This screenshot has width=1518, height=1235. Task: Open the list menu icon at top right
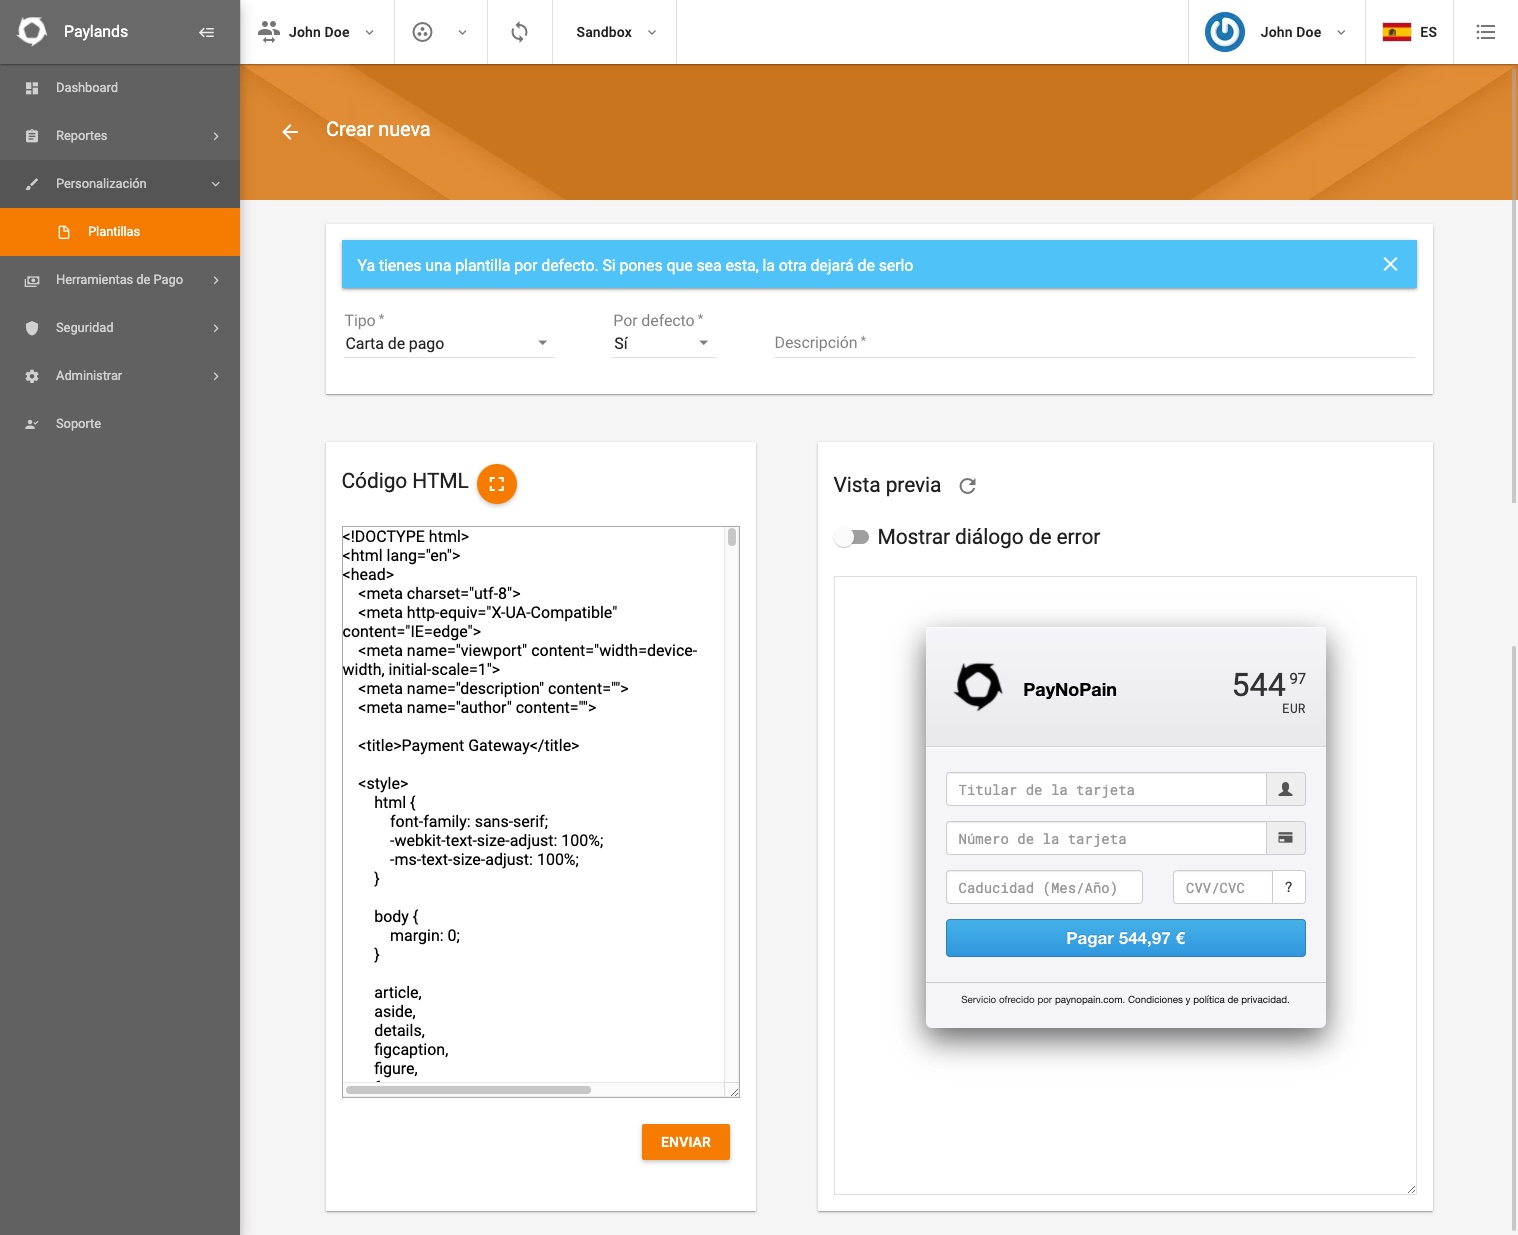tap(1486, 32)
